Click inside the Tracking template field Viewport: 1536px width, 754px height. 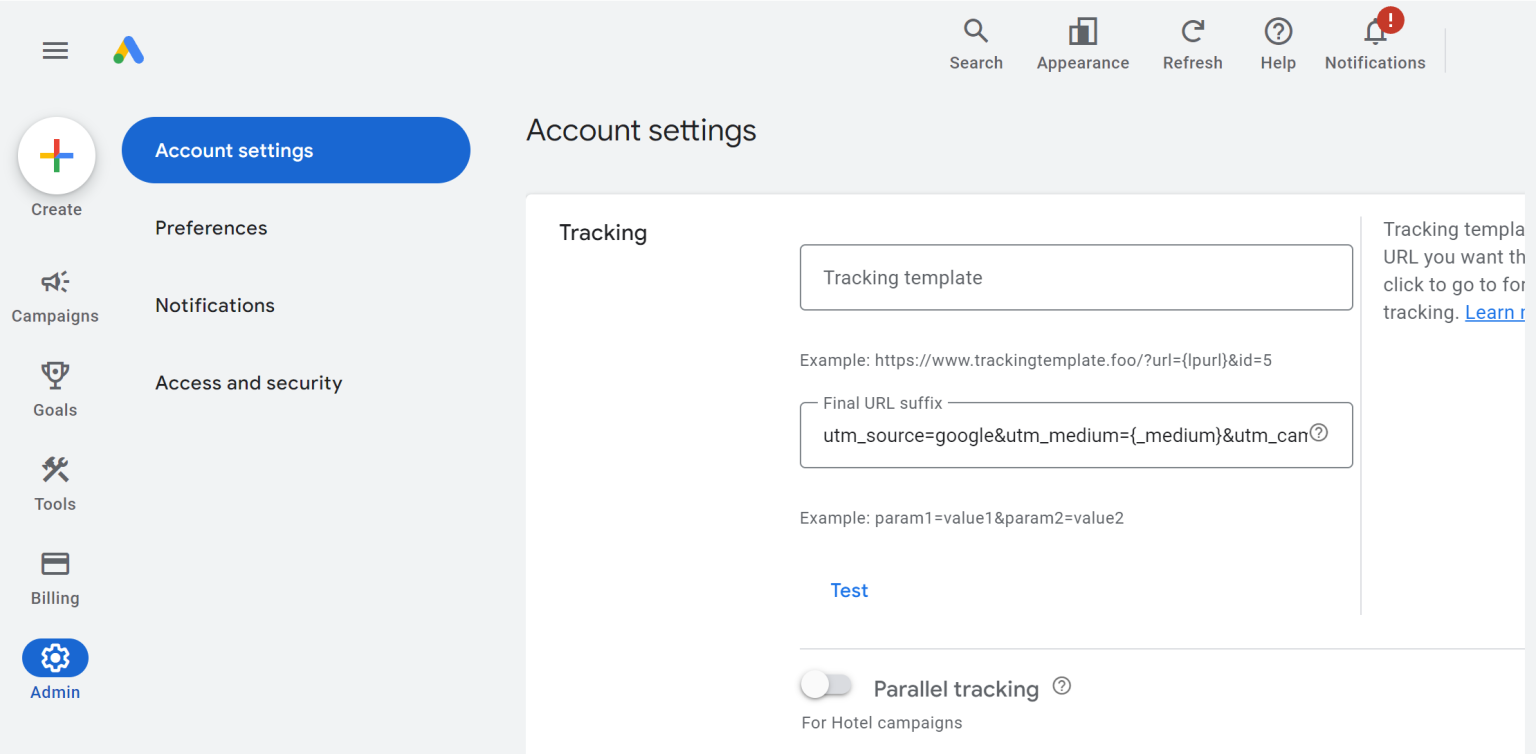click(x=1076, y=277)
